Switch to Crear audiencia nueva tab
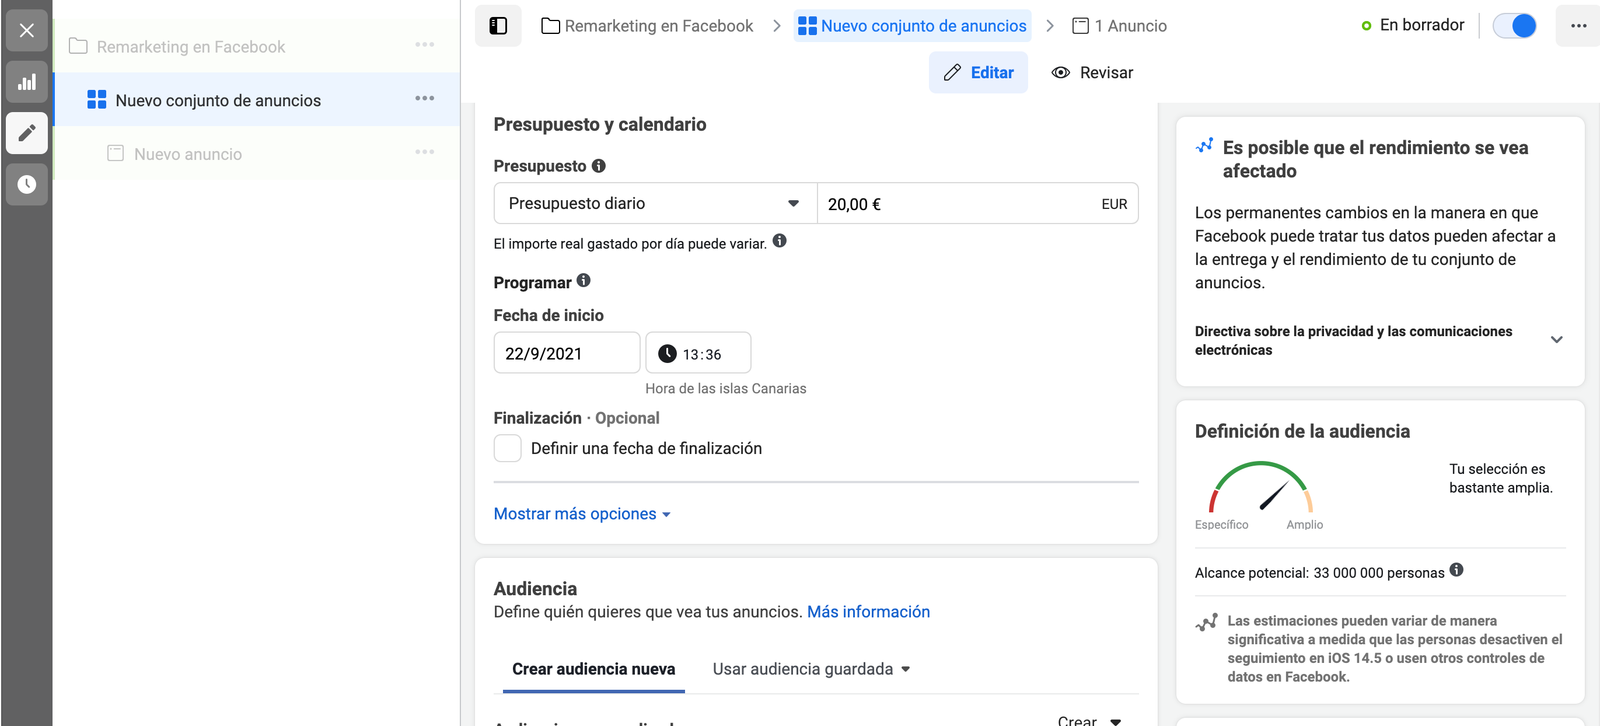This screenshot has width=1600, height=726. coord(593,669)
